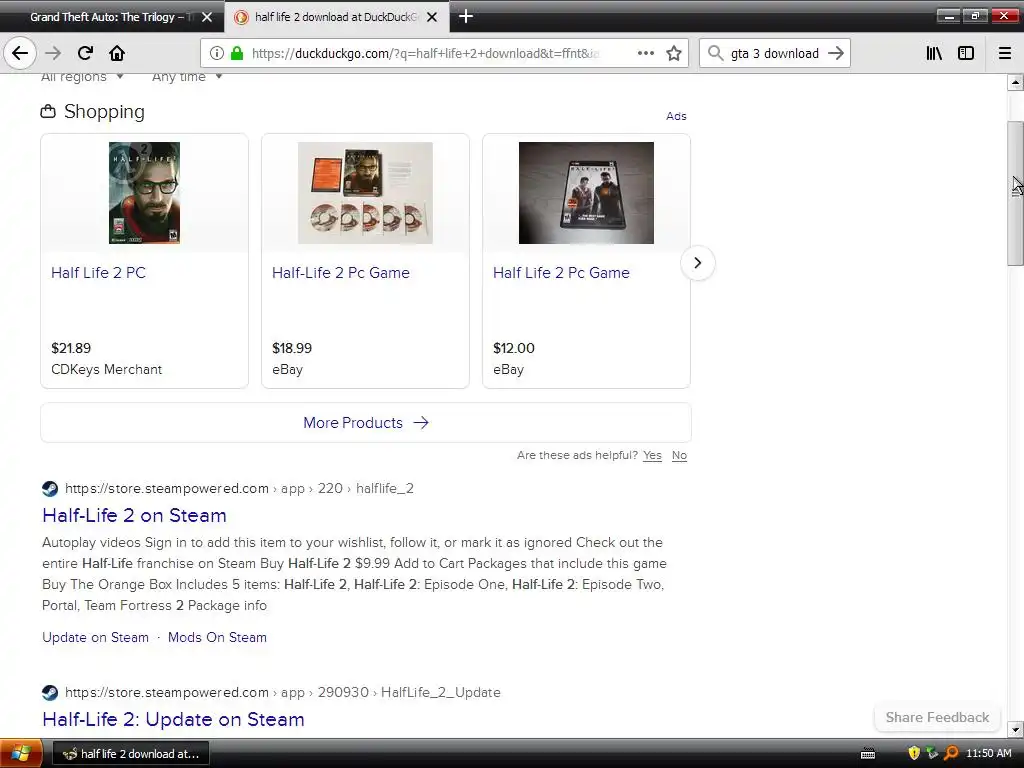Click the vertical scrollbar thumb

click(1015, 193)
